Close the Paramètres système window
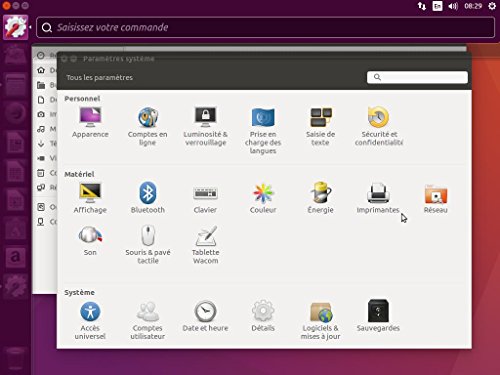 [64, 59]
